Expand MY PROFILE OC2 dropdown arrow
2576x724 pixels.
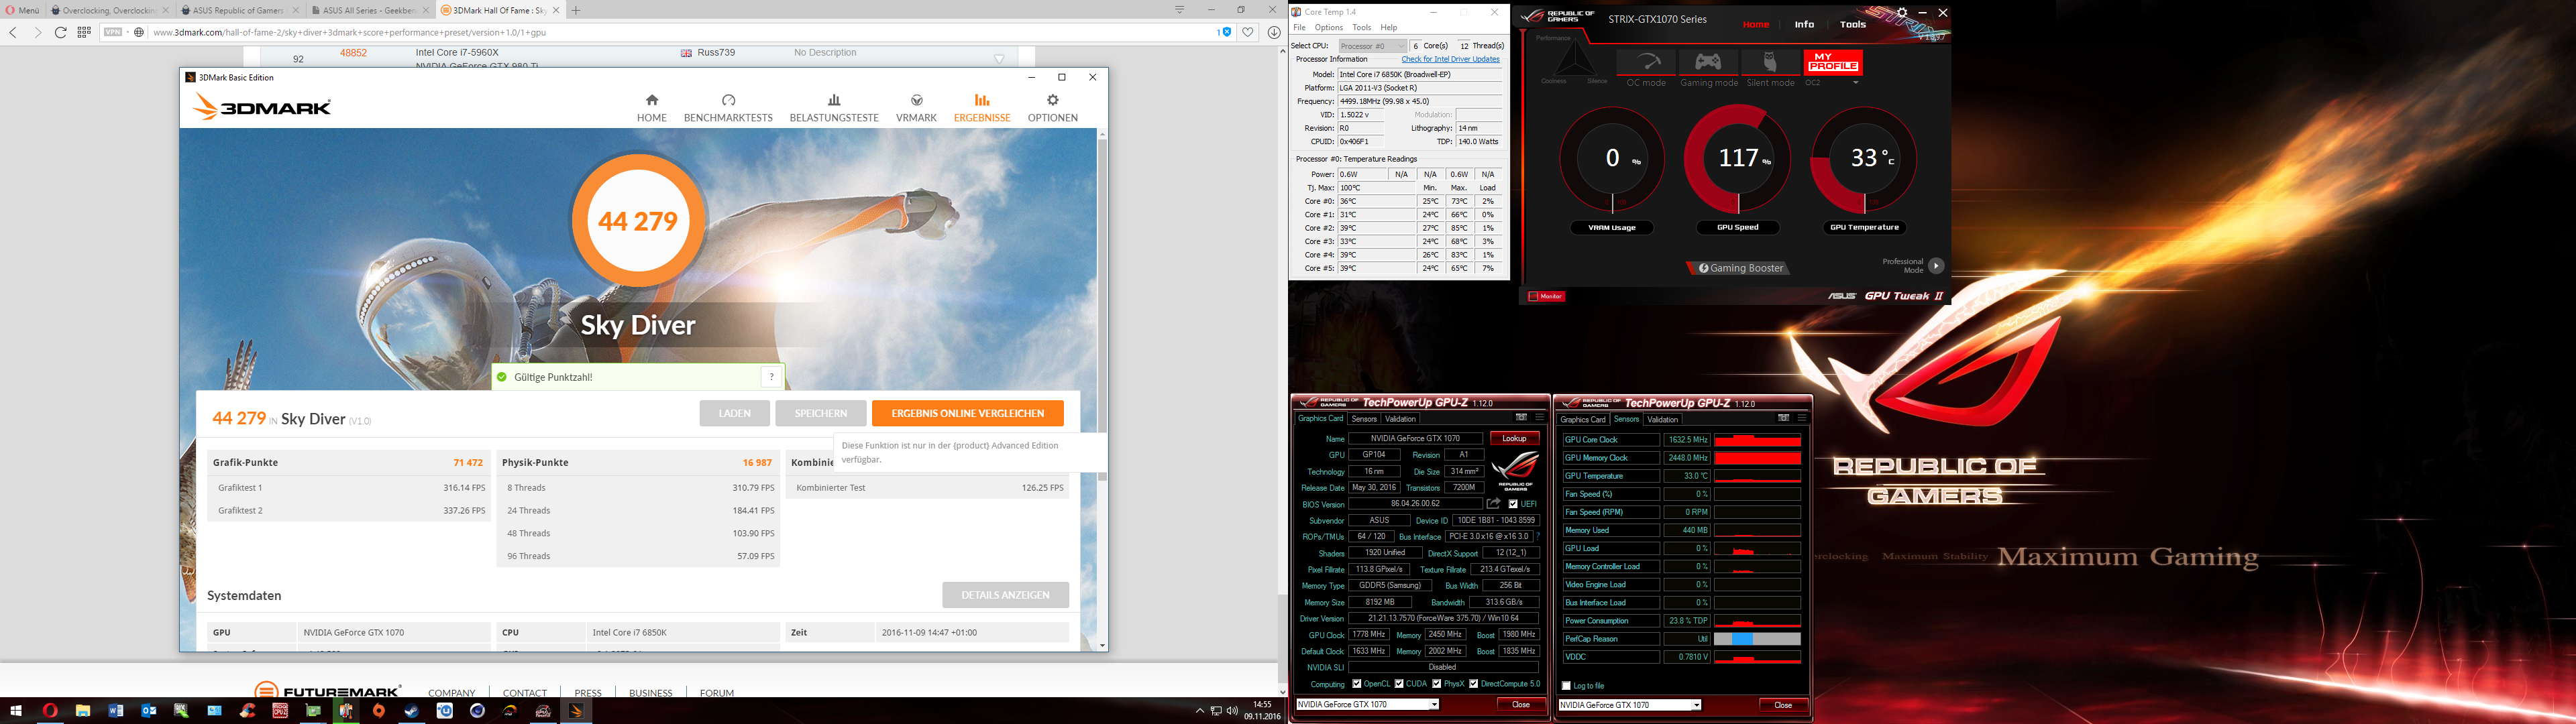click(x=1855, y=83)
